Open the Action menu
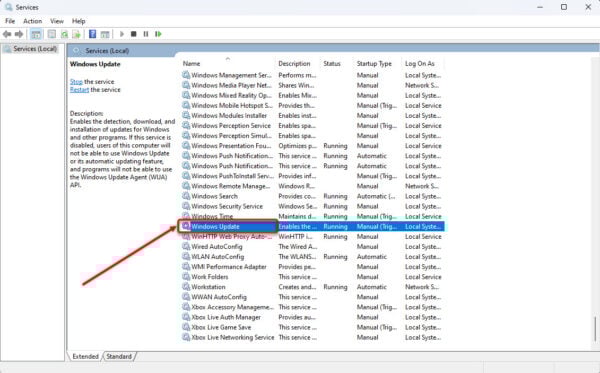This screenshot has width=600, height=373. click(33, 21)
